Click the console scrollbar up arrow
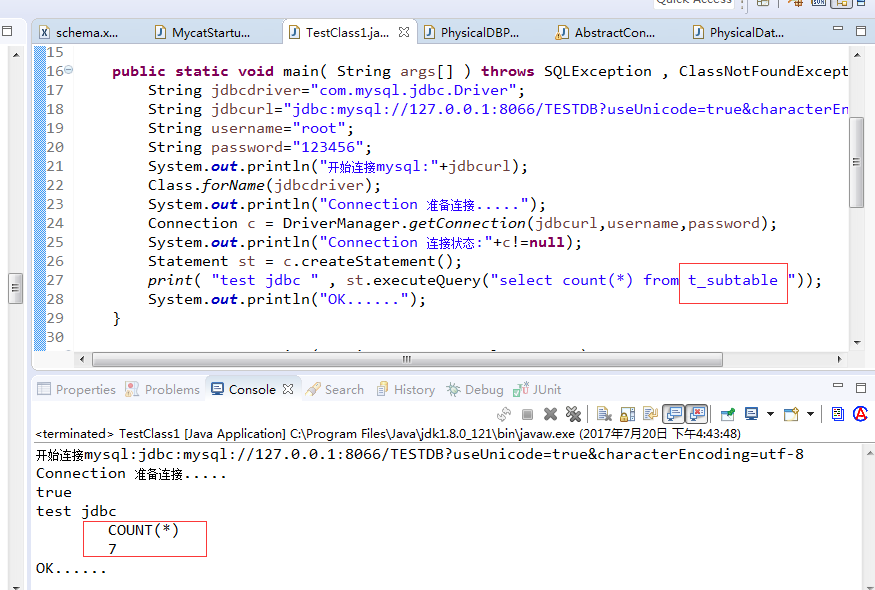875x590 pixels. click(869, 451)
